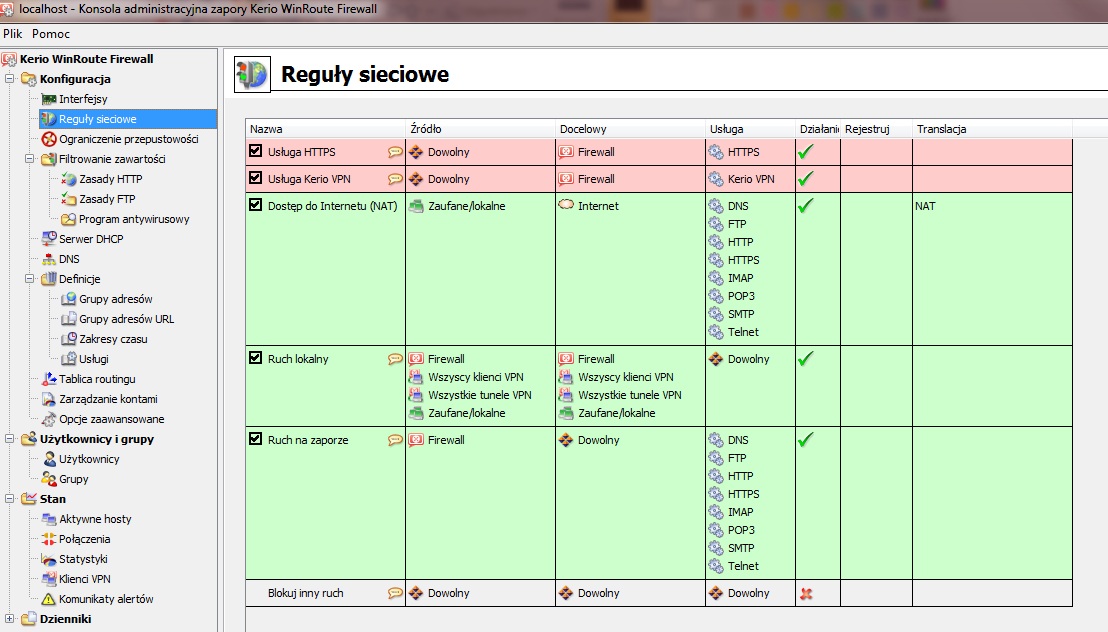Click the Klienci VPN icon
Image resolution: width=1108 pixels, height=632 pixels.
click(49, 579)
